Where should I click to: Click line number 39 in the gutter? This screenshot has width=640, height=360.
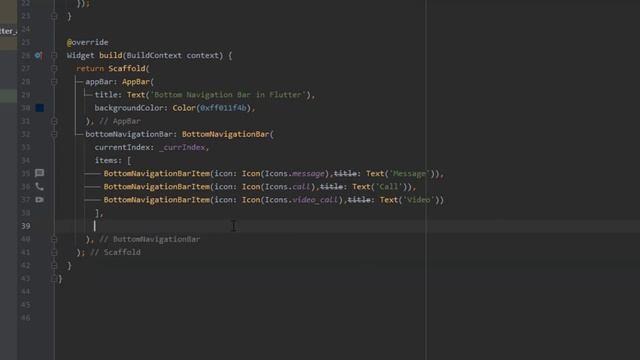[x=26, y=226]
